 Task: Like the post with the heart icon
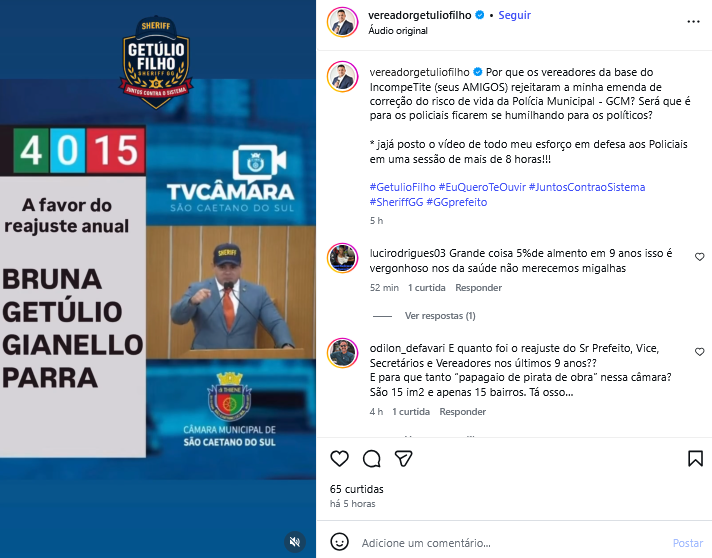(x=339, y=459)
